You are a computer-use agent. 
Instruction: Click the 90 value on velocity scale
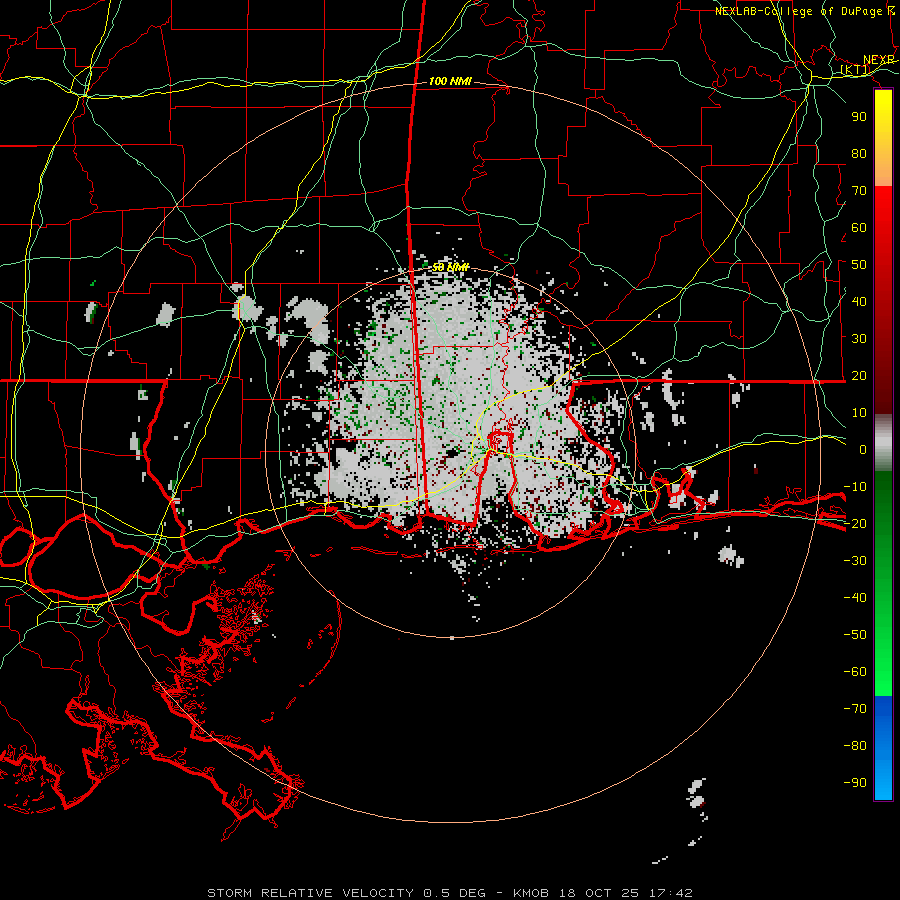pos(859,117)
